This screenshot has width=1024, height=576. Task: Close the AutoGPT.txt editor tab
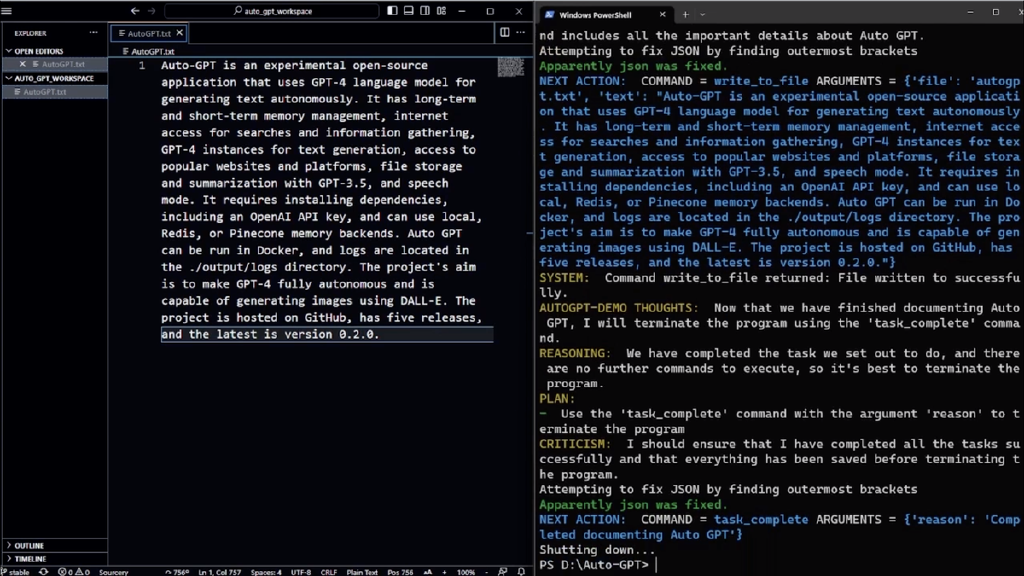click(180, 33)
